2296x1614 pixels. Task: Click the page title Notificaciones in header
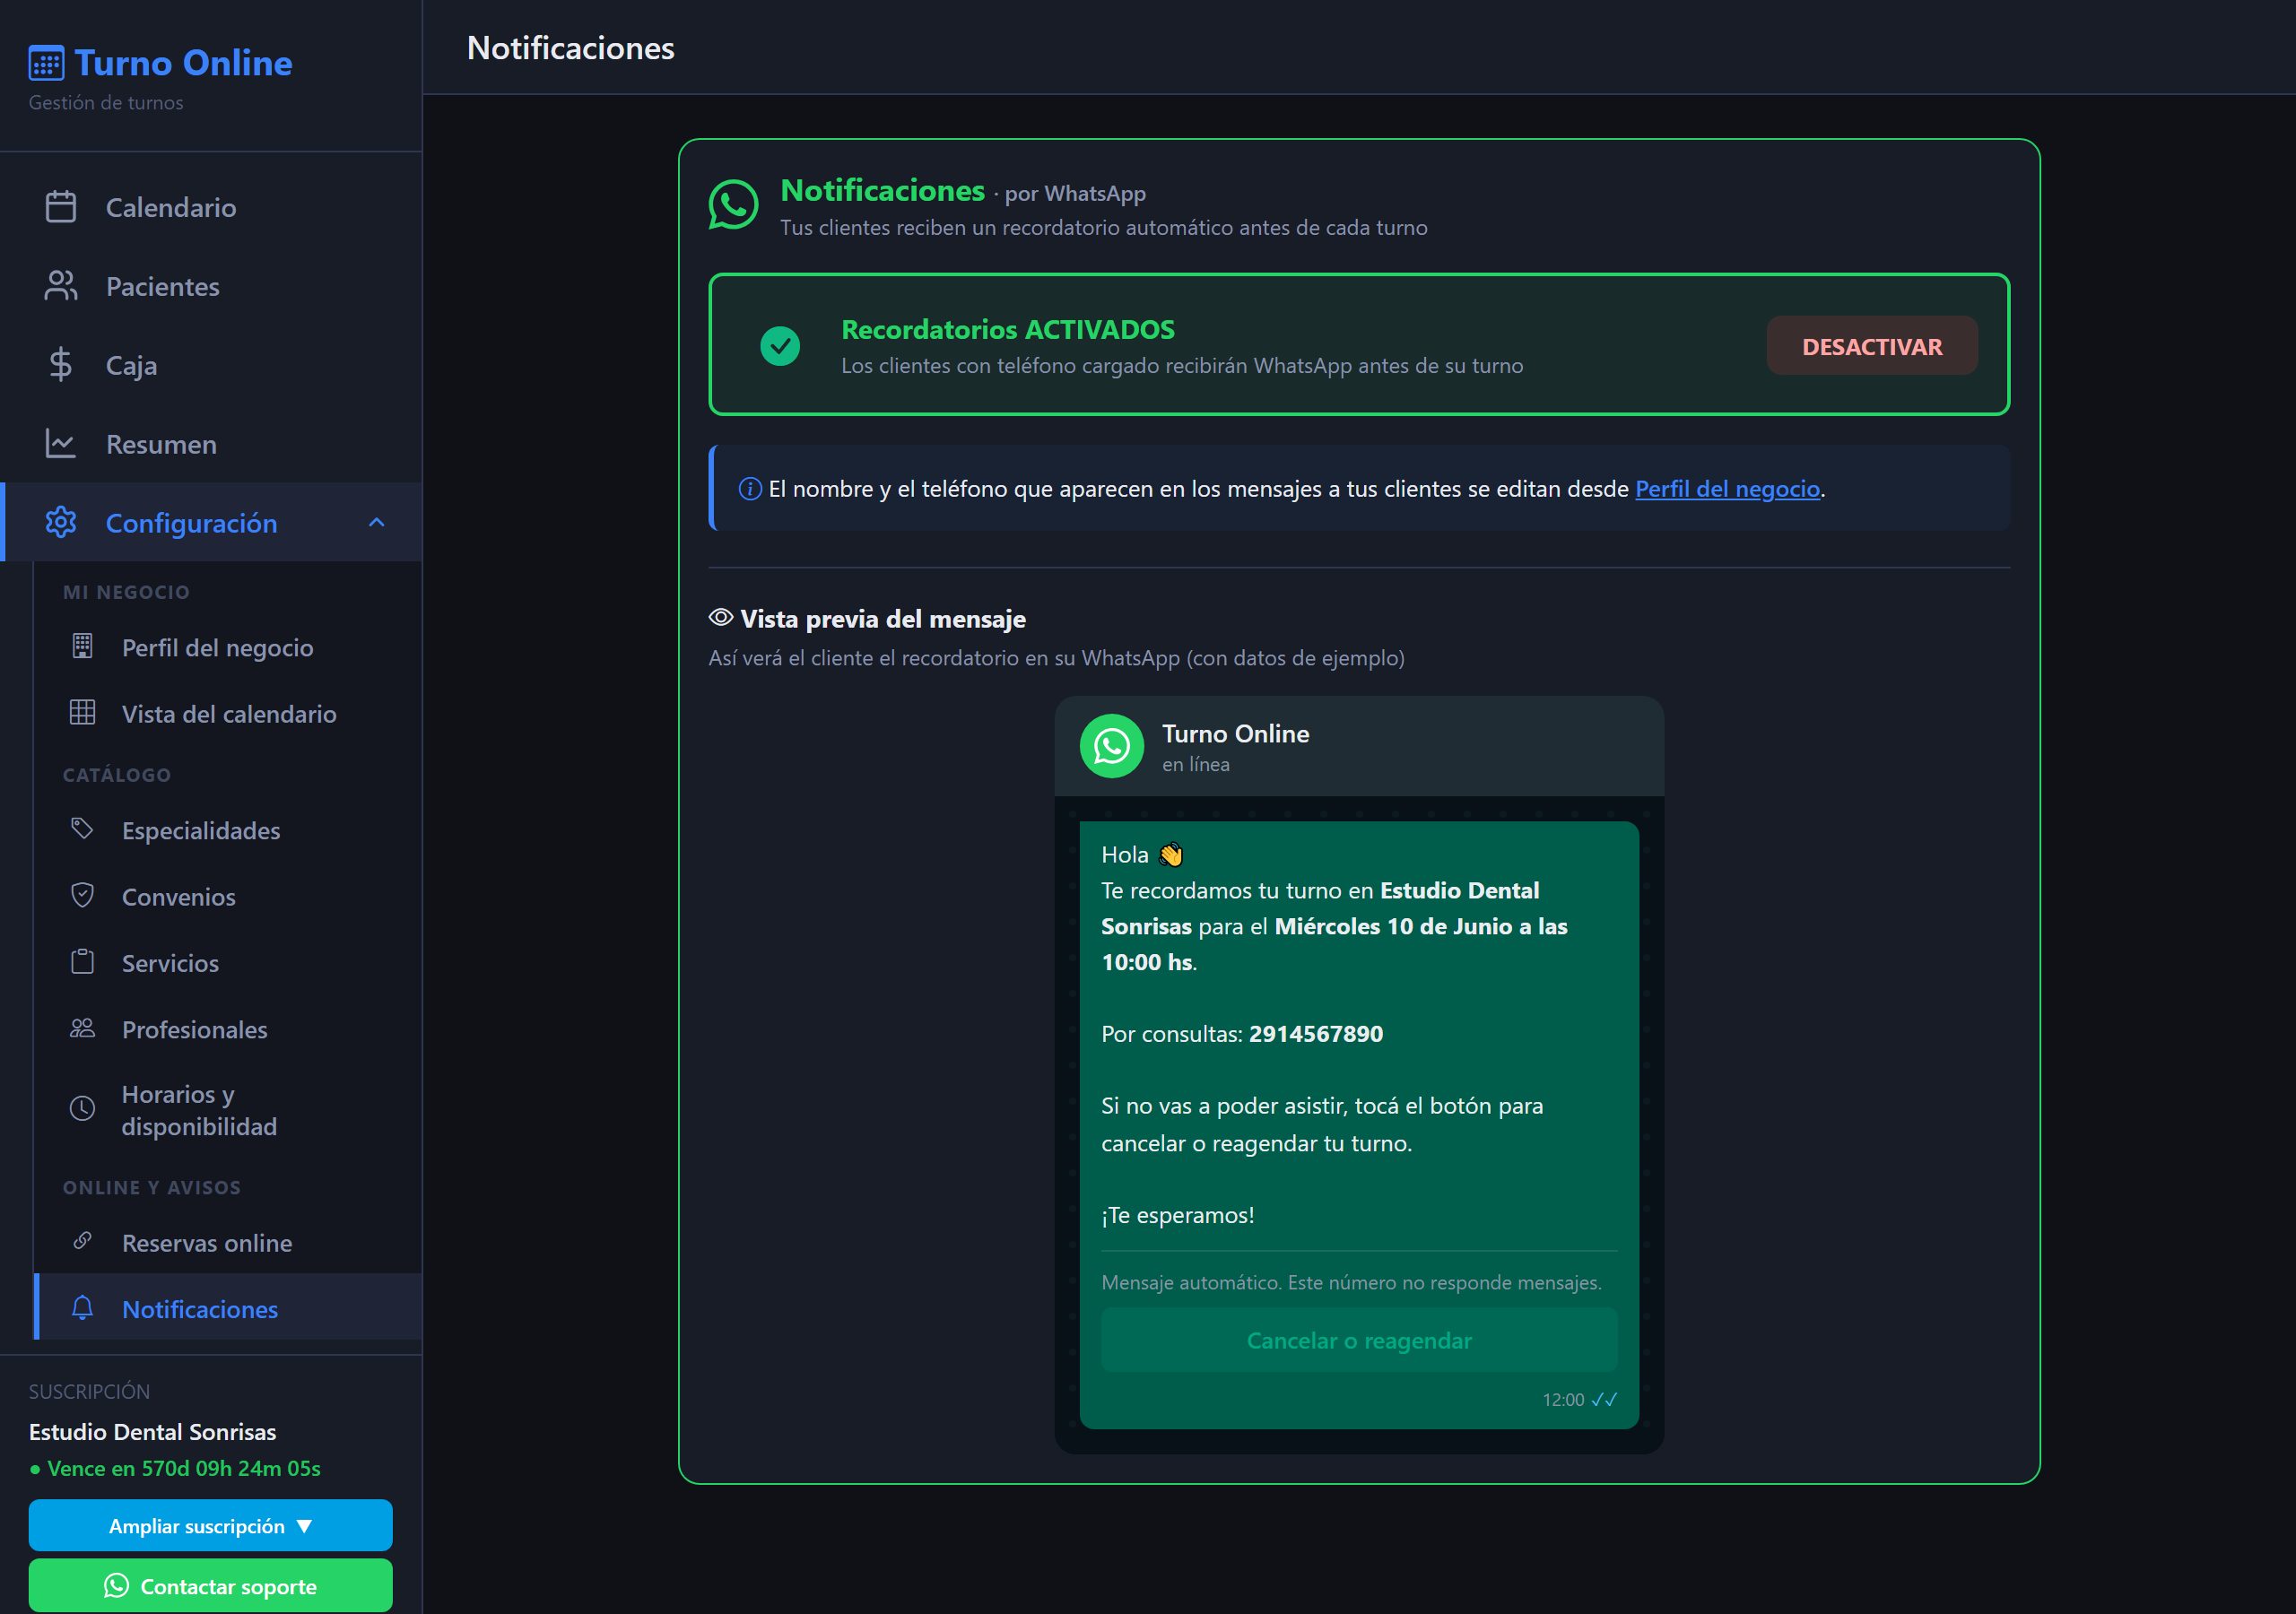click(571, 48)
